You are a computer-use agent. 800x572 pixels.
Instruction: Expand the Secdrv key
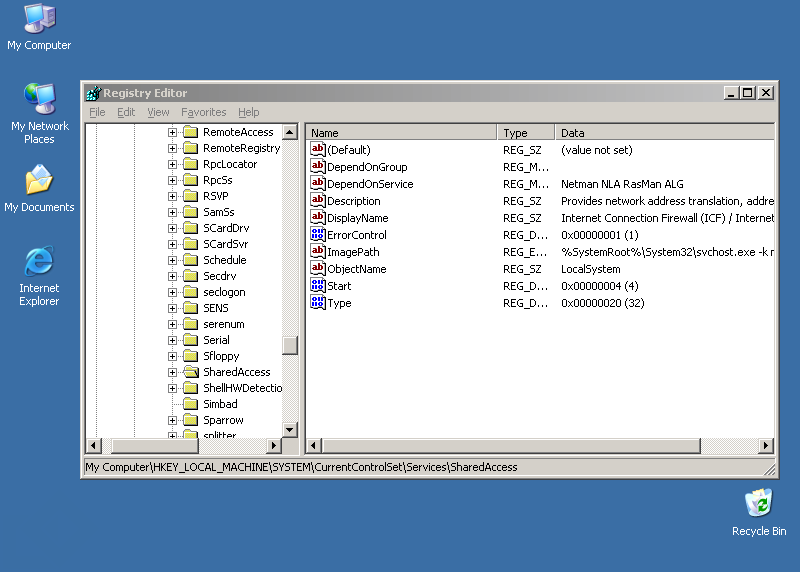172,277
